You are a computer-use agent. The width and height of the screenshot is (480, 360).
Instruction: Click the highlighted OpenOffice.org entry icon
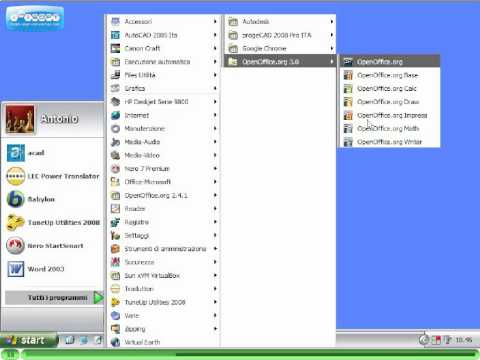coord(348,62)
